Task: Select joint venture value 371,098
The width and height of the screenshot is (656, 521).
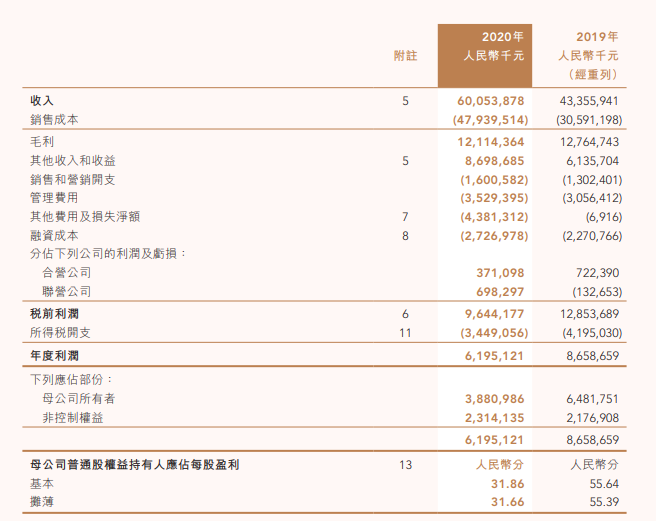Action: (500, 273)
